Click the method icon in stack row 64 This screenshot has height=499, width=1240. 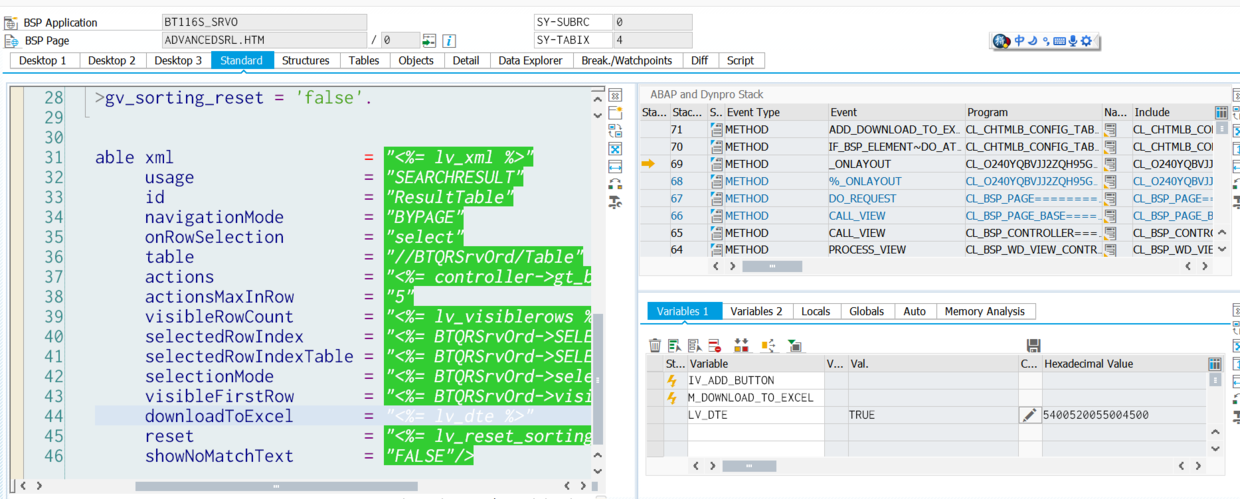[716, 250]
